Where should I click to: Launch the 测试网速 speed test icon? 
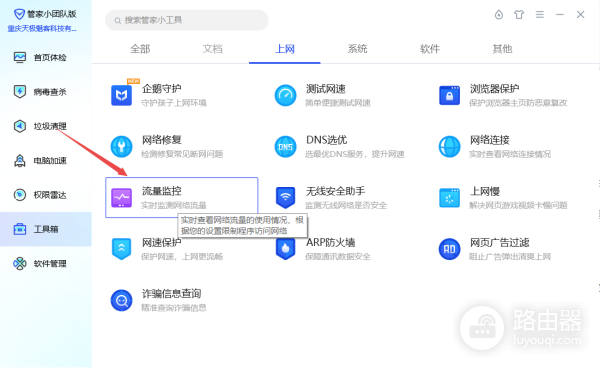point(285,95)
